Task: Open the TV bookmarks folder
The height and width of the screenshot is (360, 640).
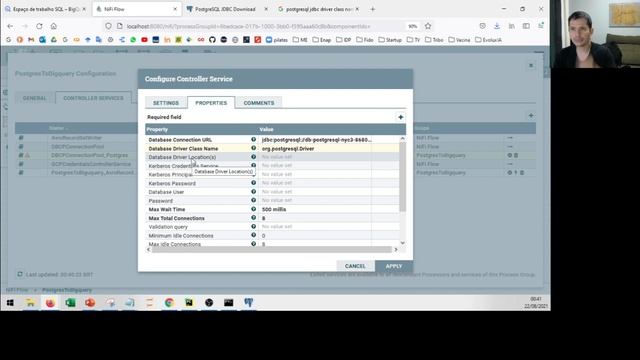Action: pos(413,40)
